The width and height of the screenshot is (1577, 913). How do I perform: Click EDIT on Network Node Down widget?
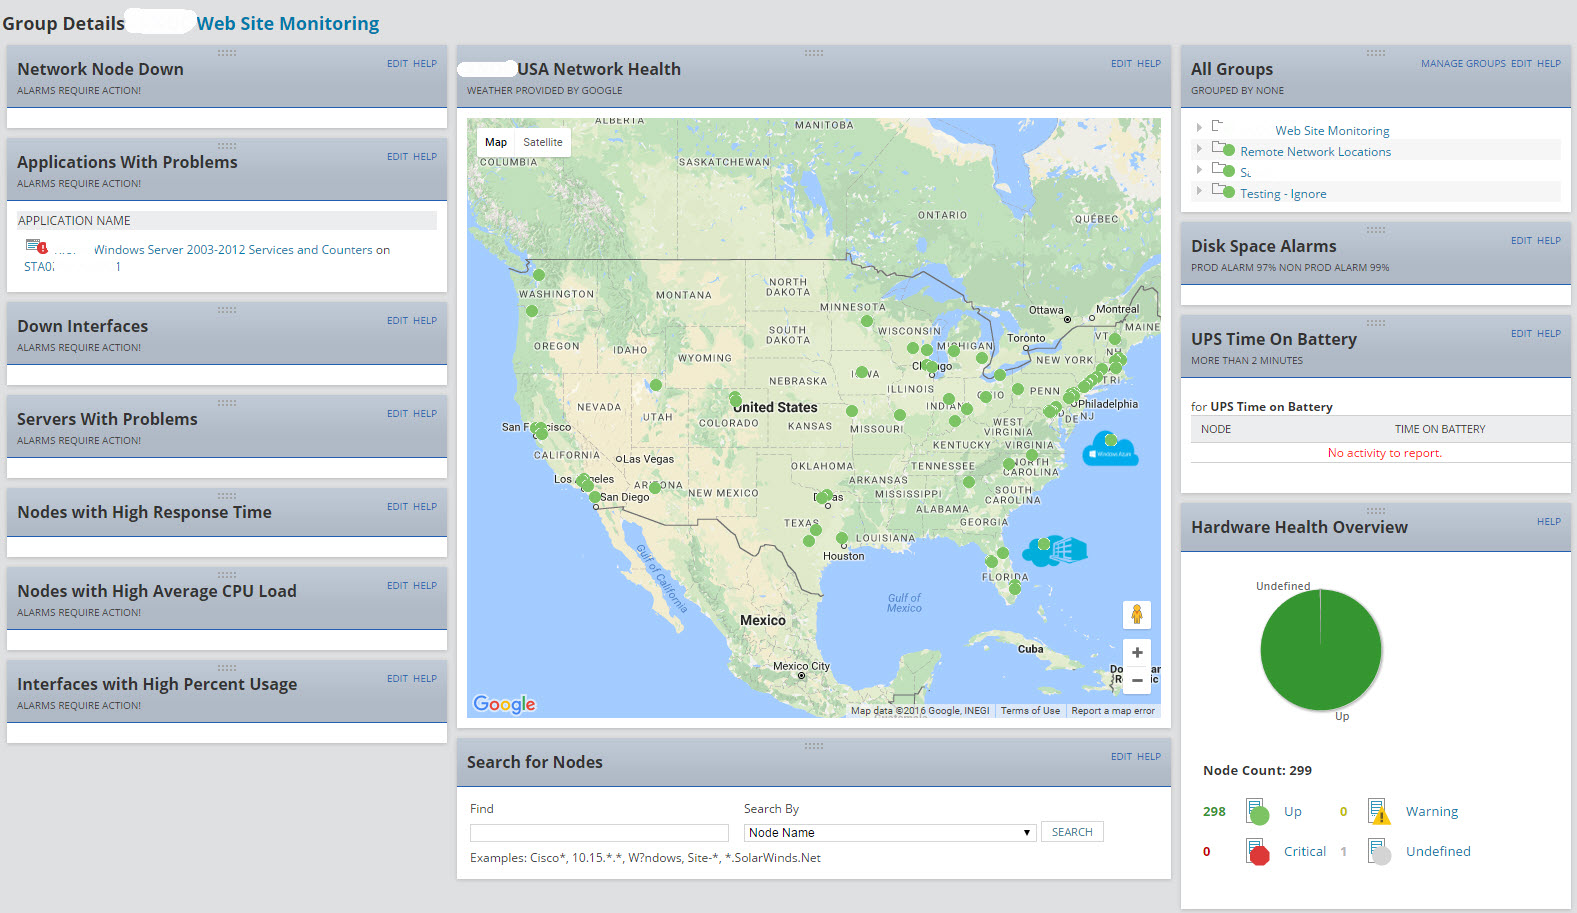pyautogui.click(x=397, y=63)
